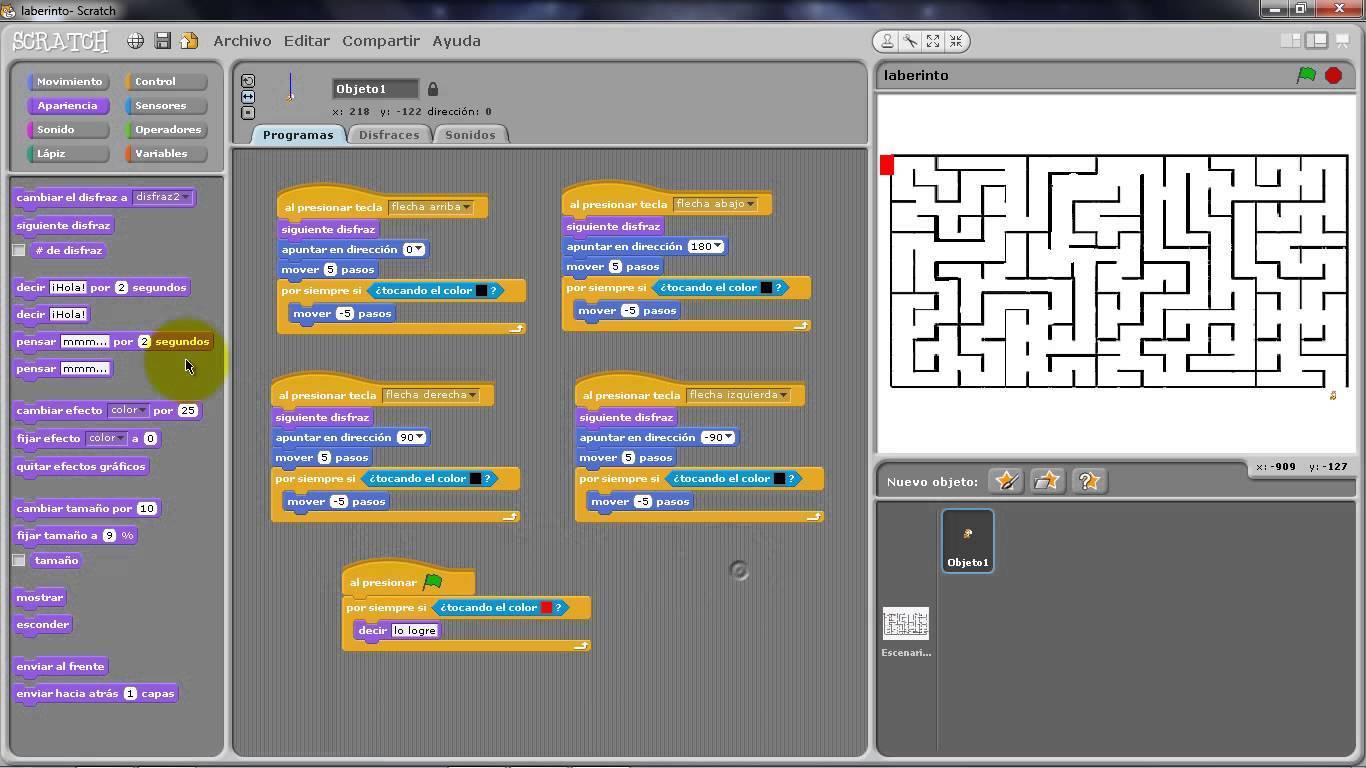Toggle the sprite lock icon
Viewport: 1366px width, 768px height.
point(433,89)
